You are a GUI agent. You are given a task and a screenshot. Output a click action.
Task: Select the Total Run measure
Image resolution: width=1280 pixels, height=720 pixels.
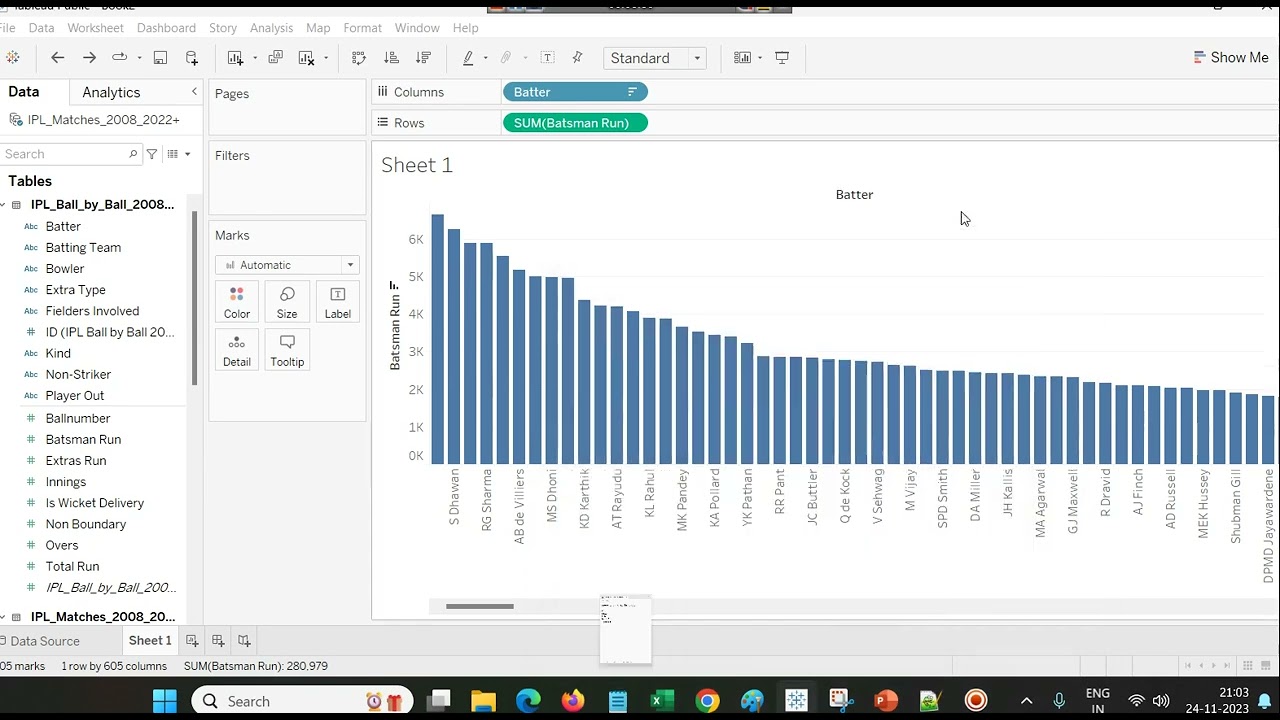tap(72, 566)
